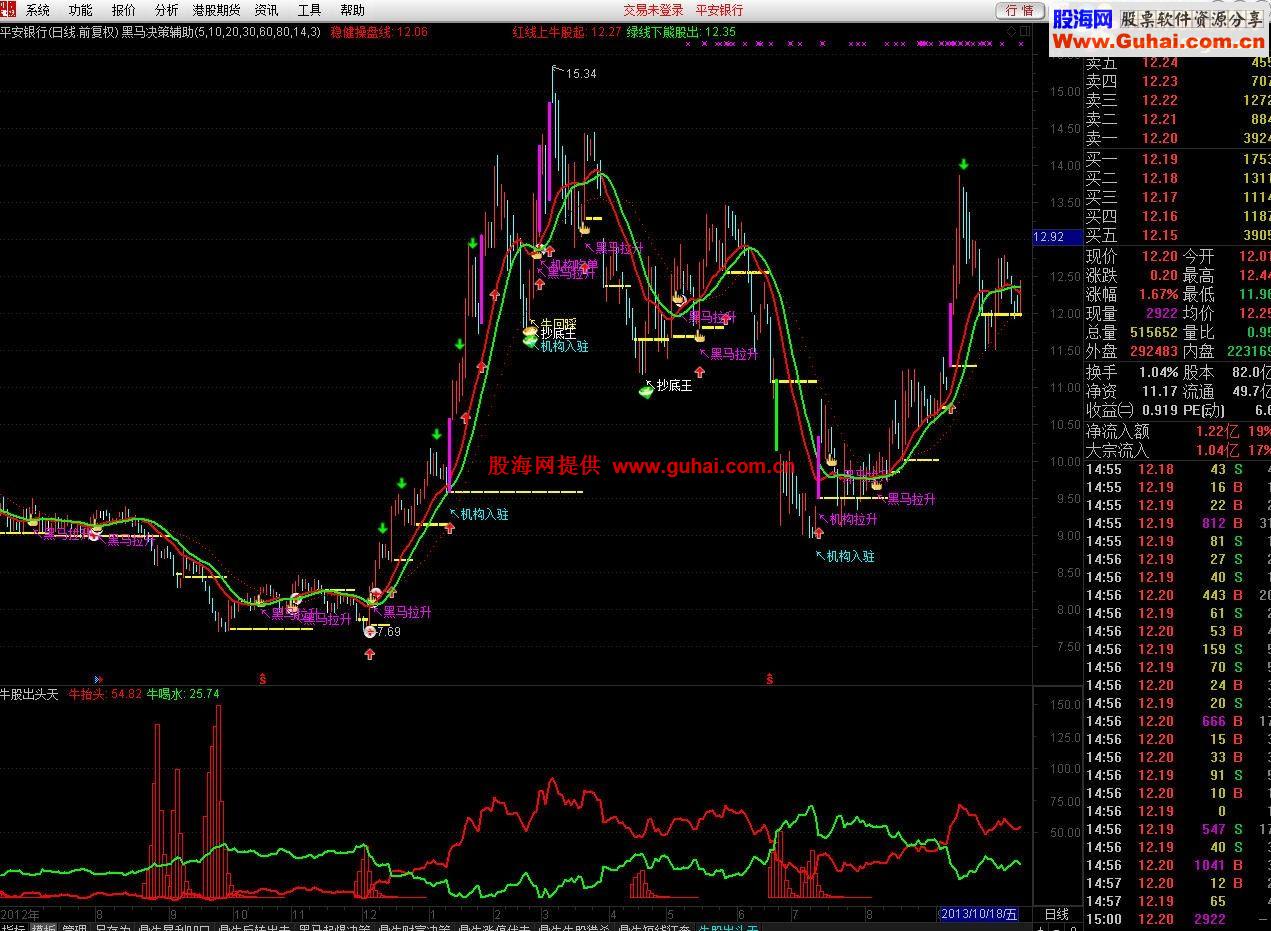Screen dimensions: 1271x931
Task: Click the 稳健操盘线: 12.06 indicator label
Action: point(379,32)
